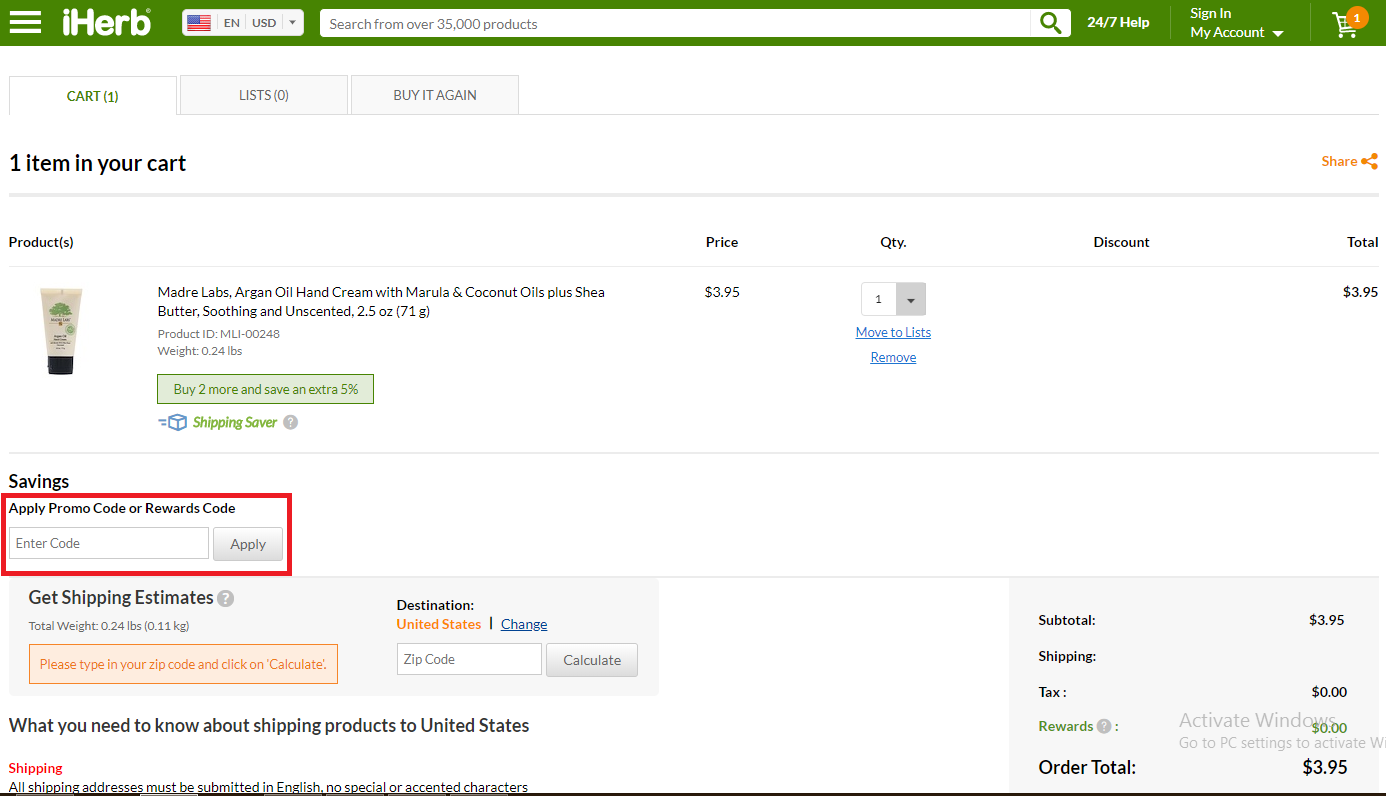Click the Order Total amount $3.95

(1325, 767)
